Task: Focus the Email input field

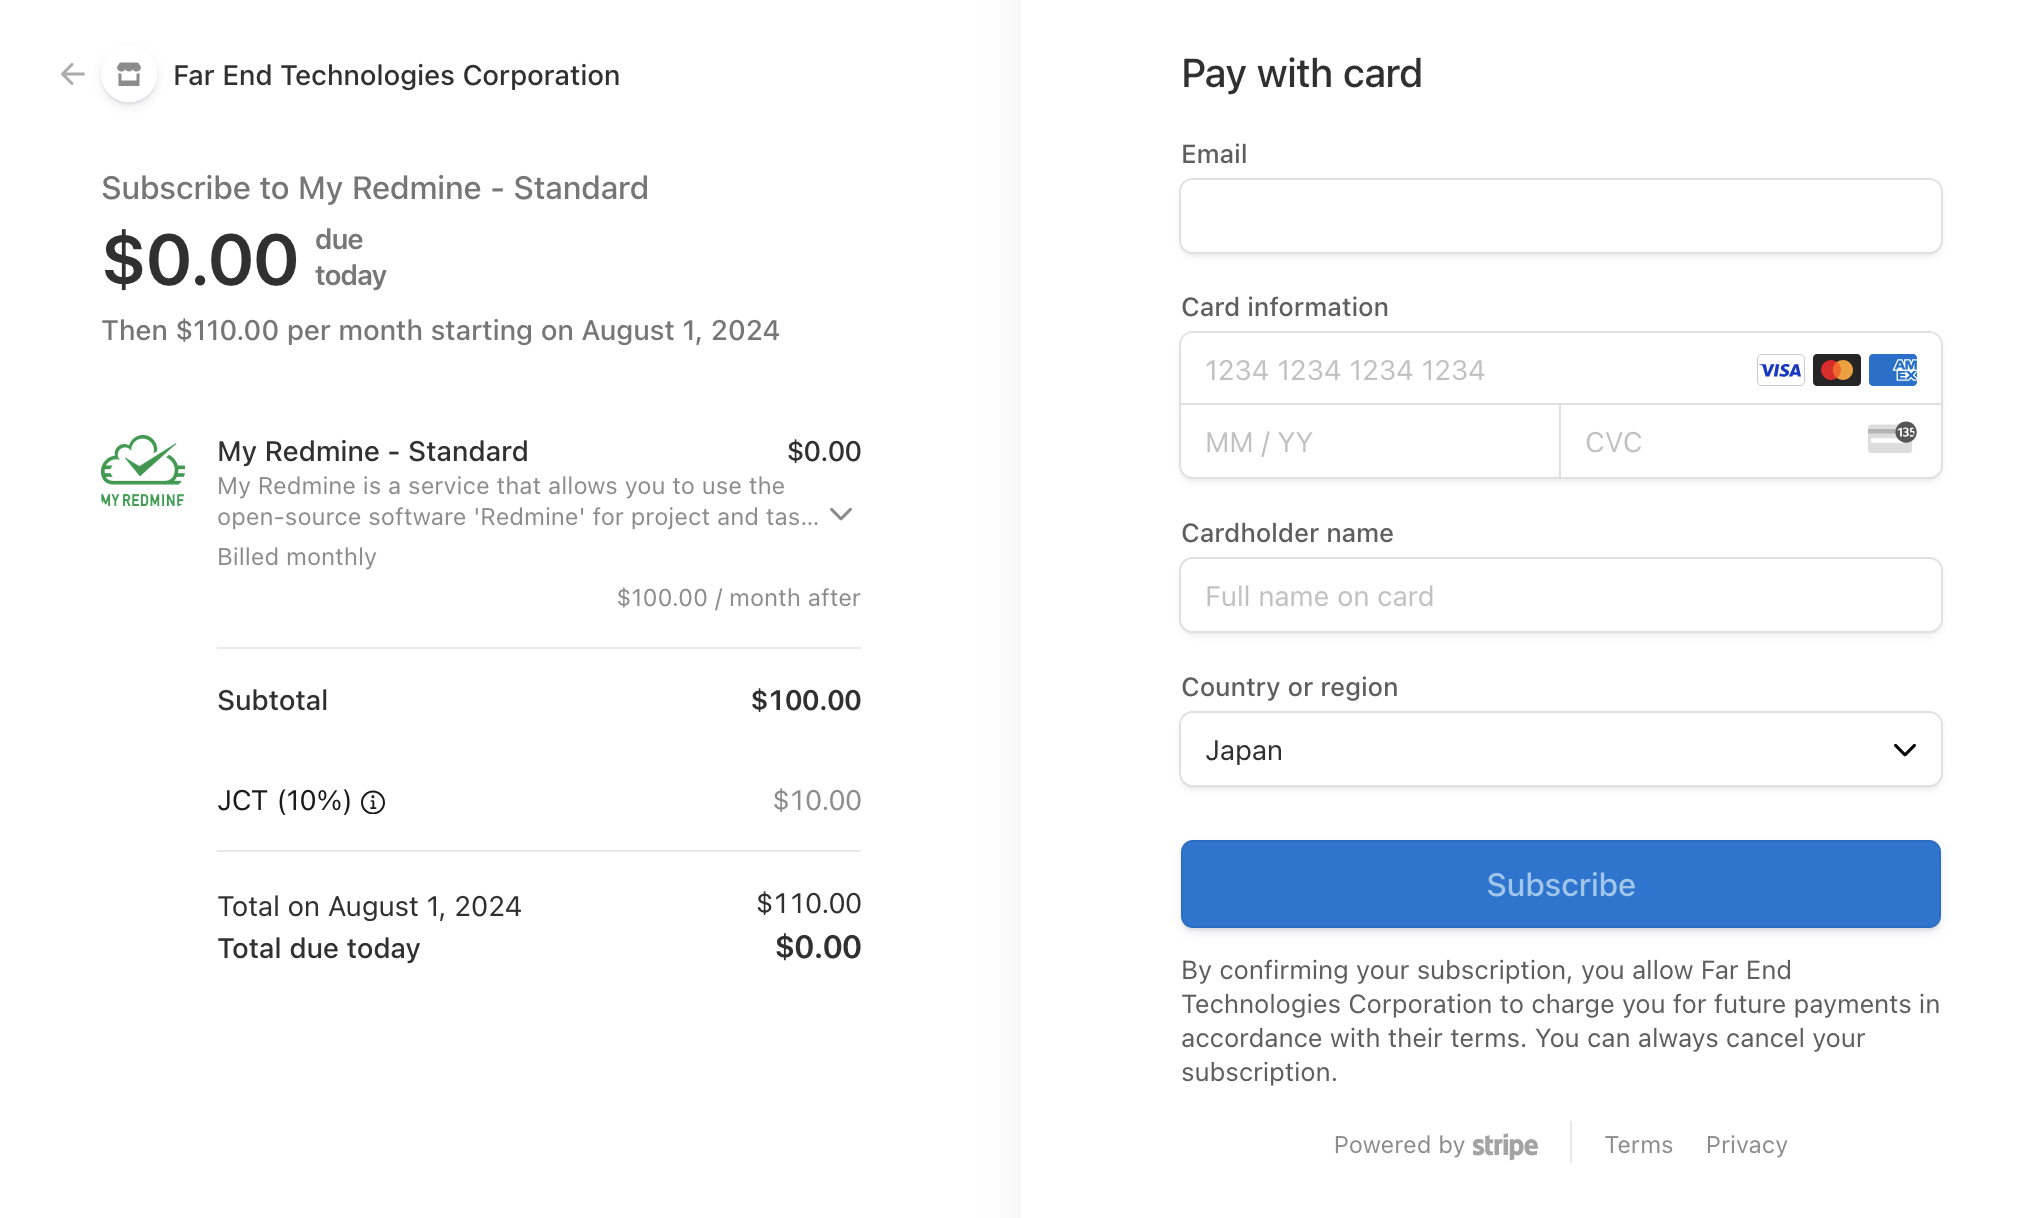Action: coord(1560,216)
